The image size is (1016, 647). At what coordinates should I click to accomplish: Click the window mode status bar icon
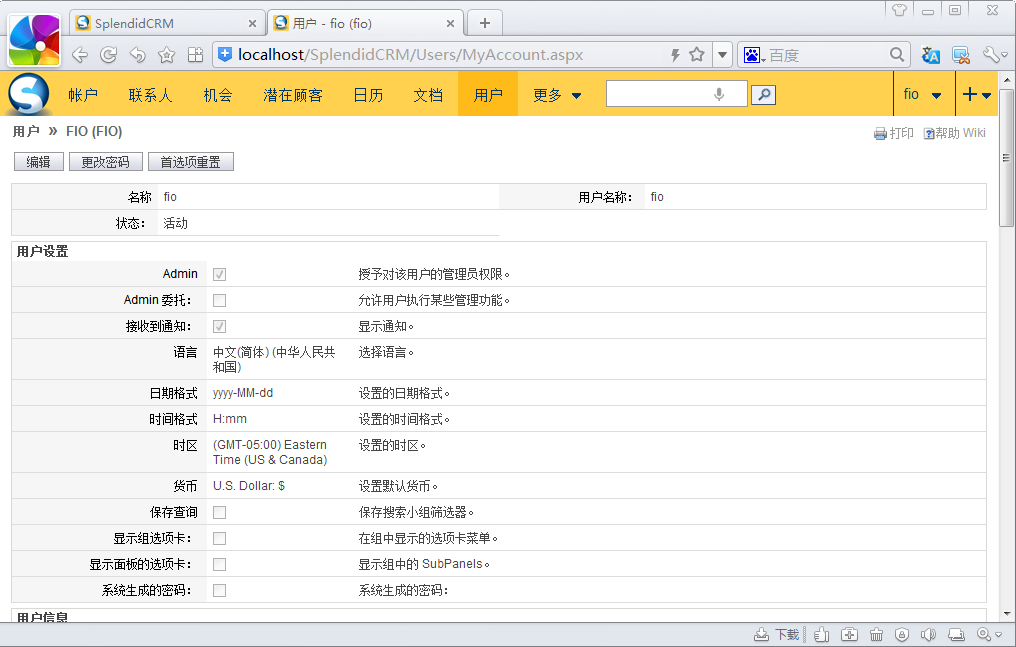click(956, 635)
